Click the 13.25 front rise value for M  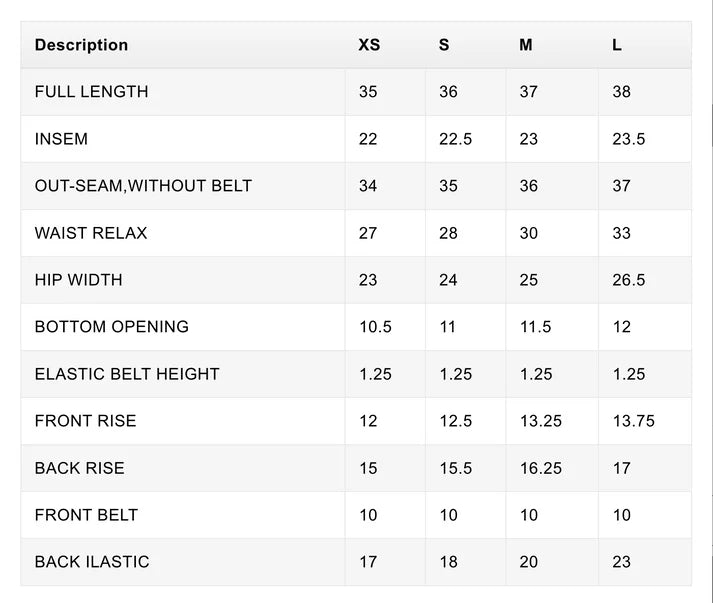(x=541, y=421)
